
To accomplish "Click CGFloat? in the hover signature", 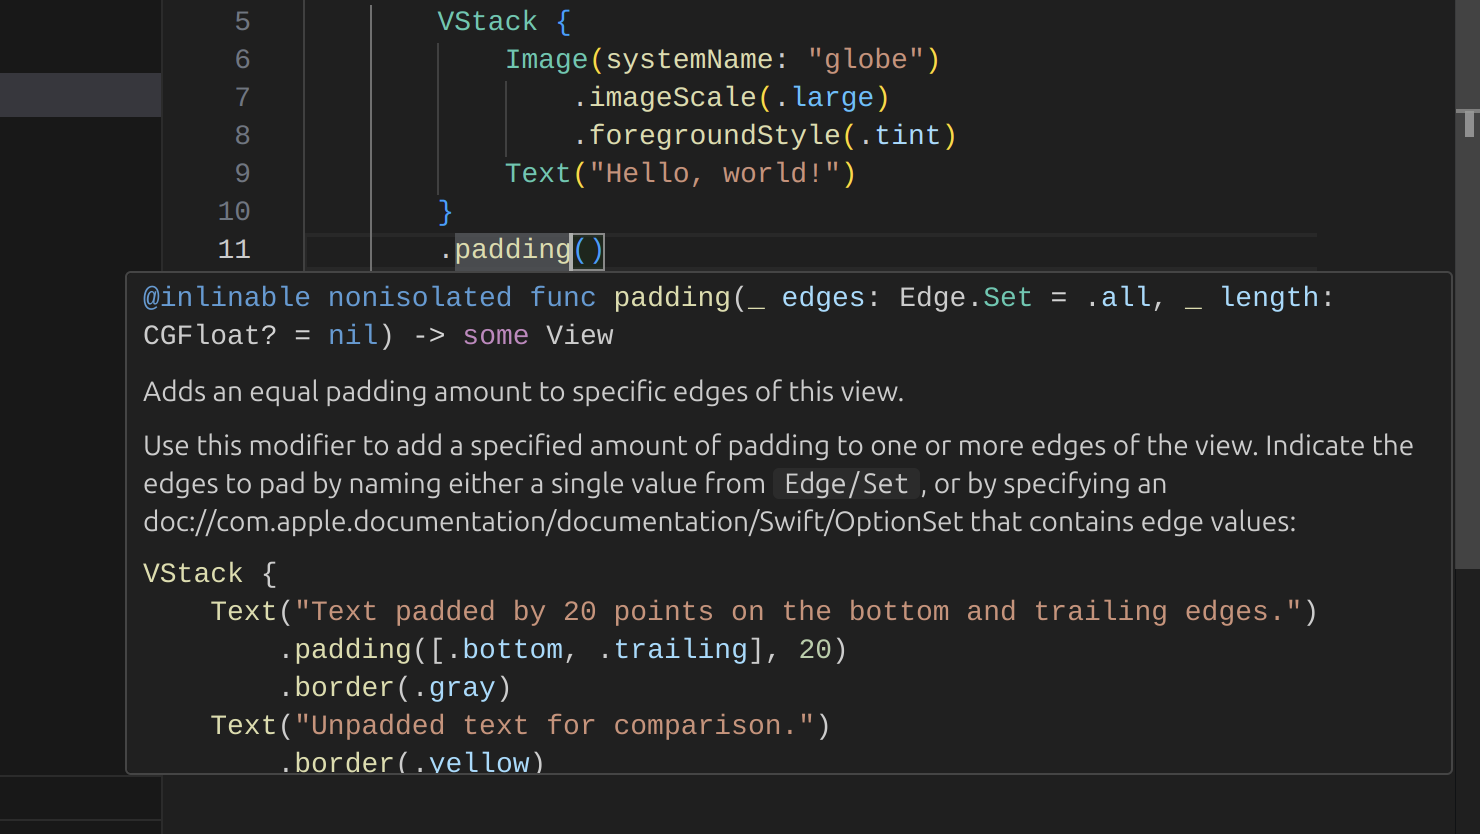I will [210, 336].
